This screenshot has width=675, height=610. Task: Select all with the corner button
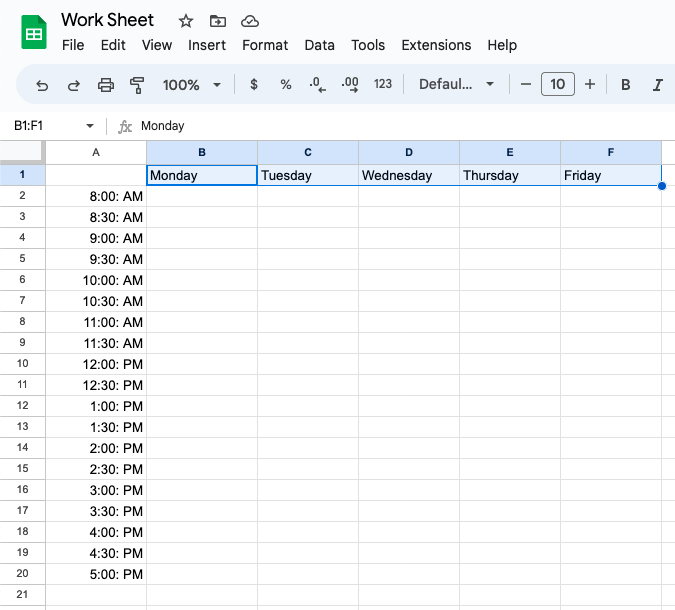pos(22,152)
